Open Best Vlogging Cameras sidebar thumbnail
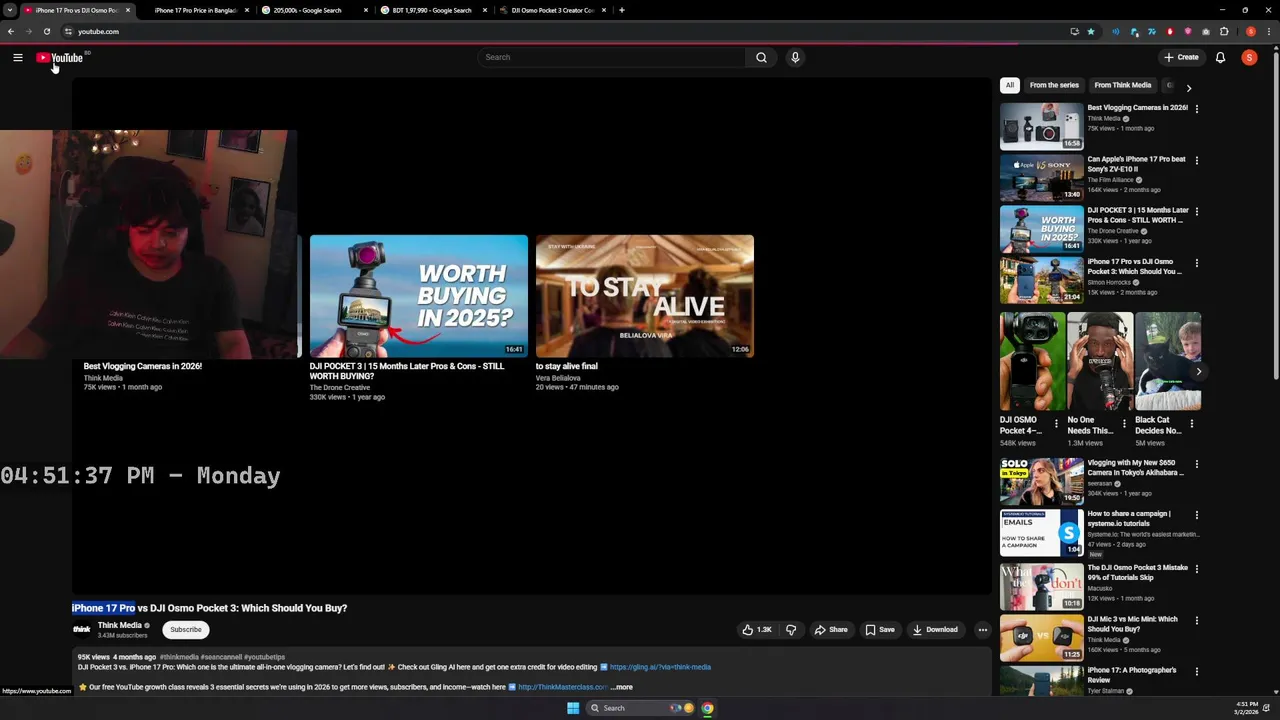The width and height of the screenshot is (1280, 720). pyautogui.click(x=1041, y=125)
